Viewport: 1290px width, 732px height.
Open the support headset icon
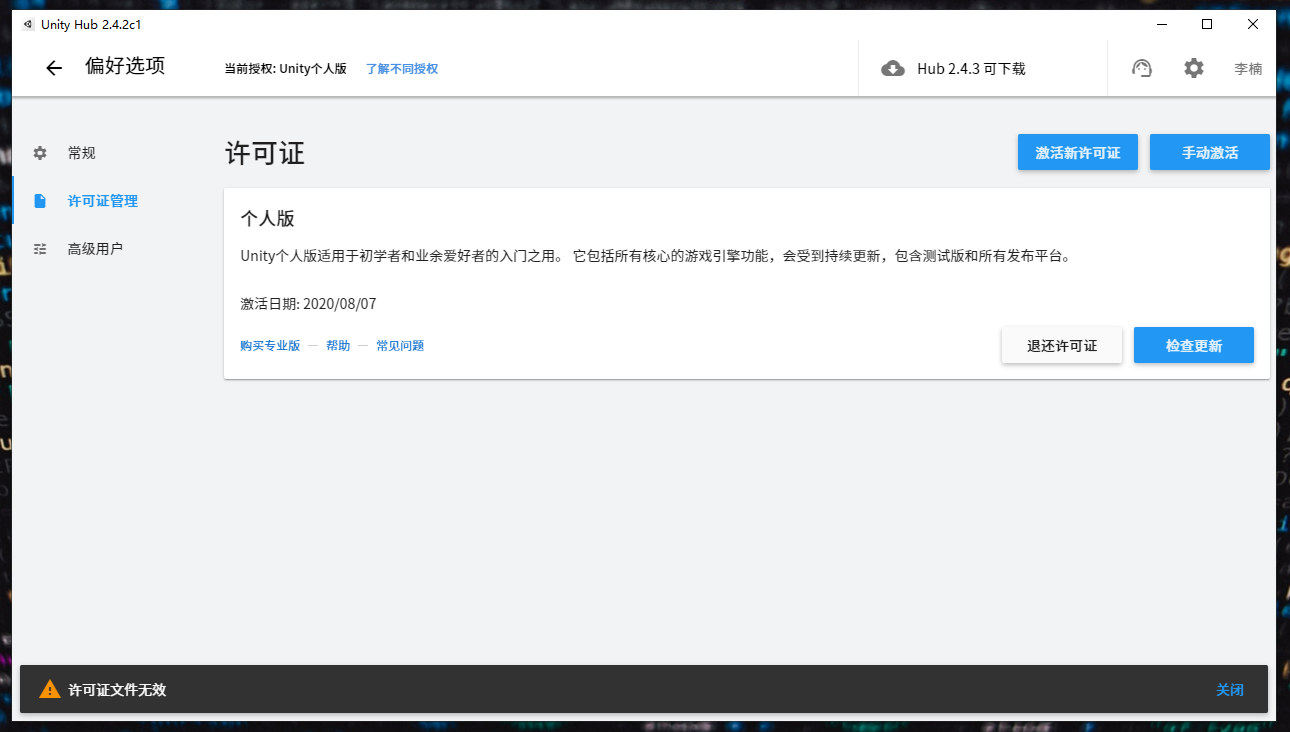pos(1141,68)
